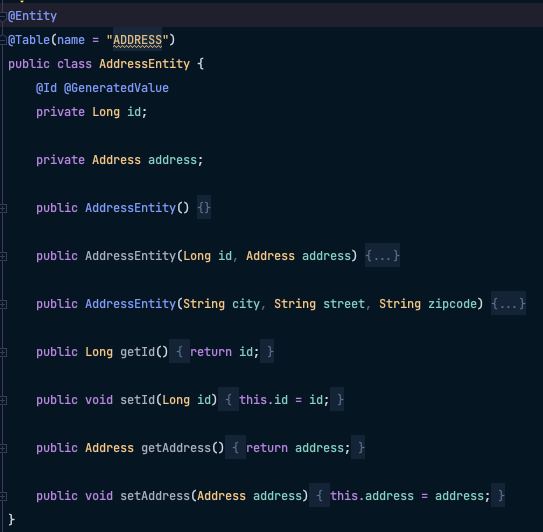Image resolution: width=543 pixels, height=532 pixels.
Task: Place cursor on private Address address field
Action: point(119,160)
